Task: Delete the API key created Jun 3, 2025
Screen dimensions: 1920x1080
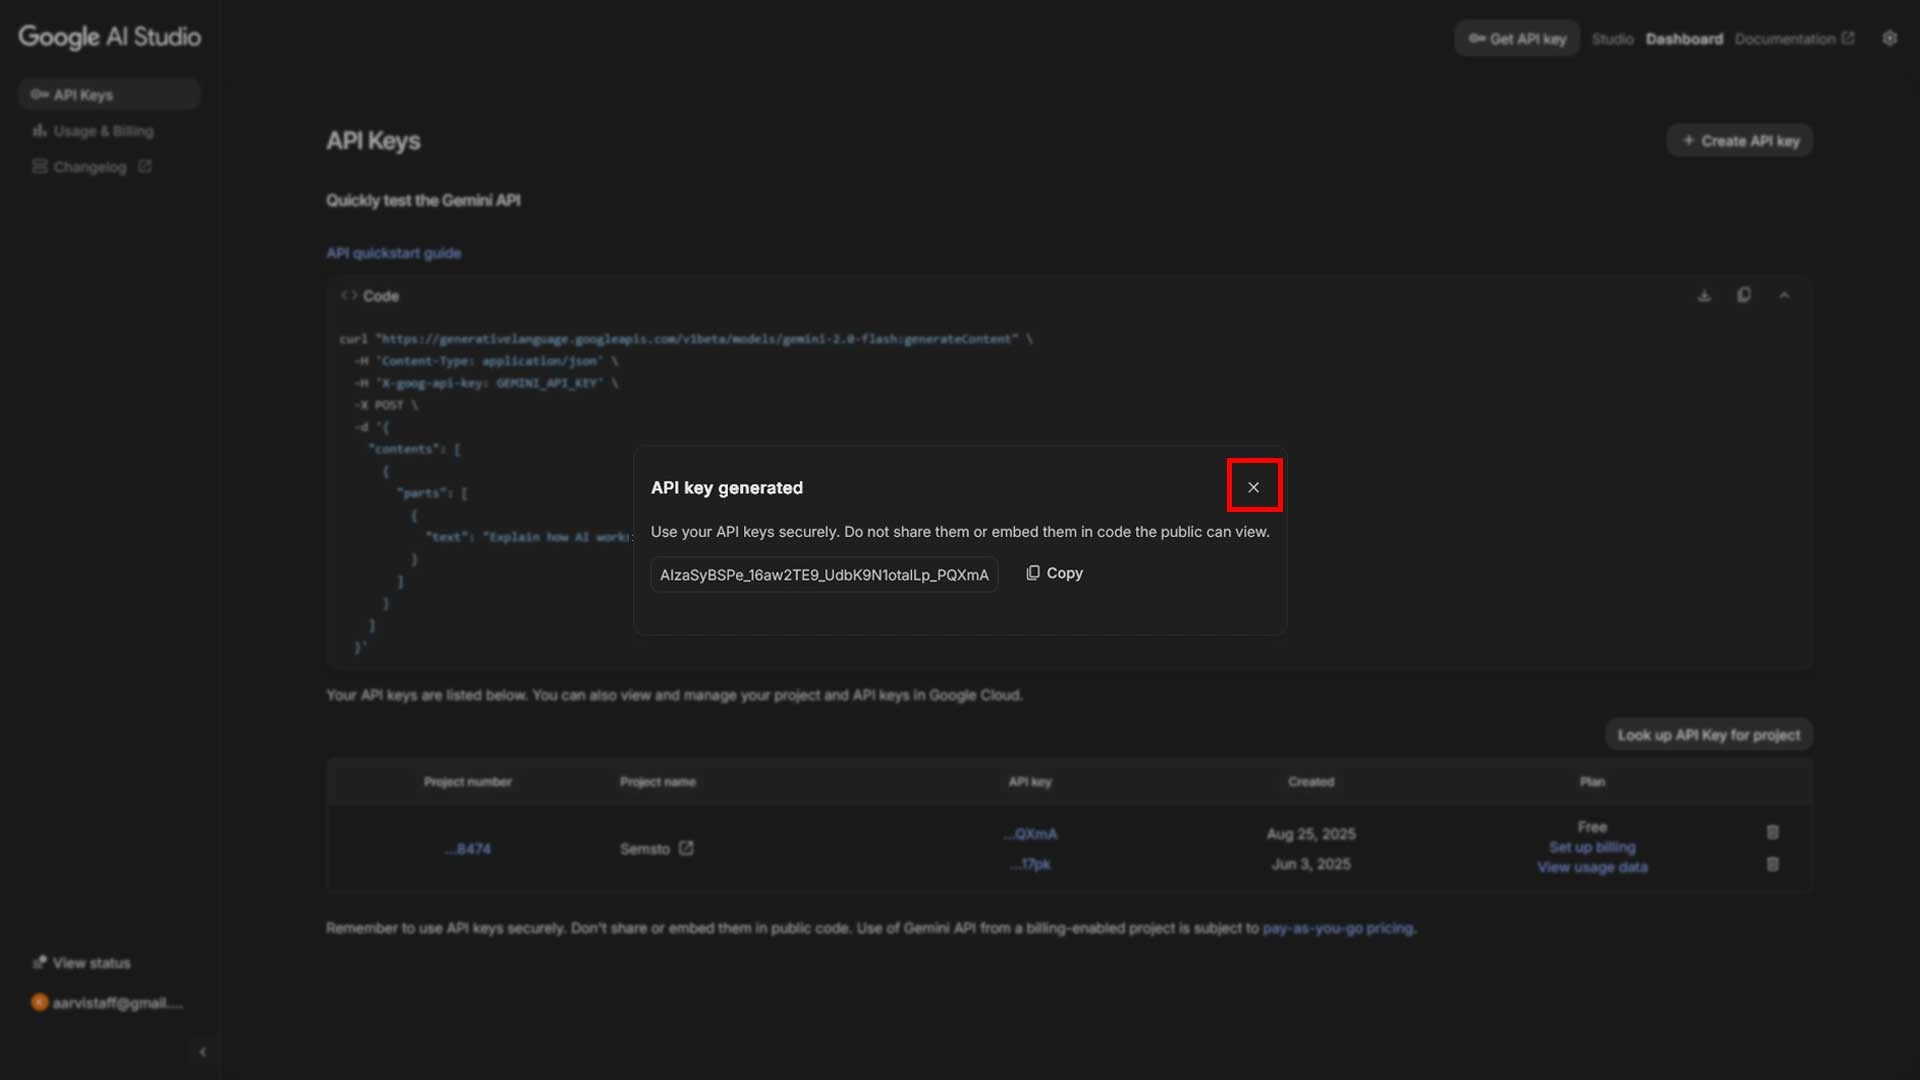Action: (1773, 864)
